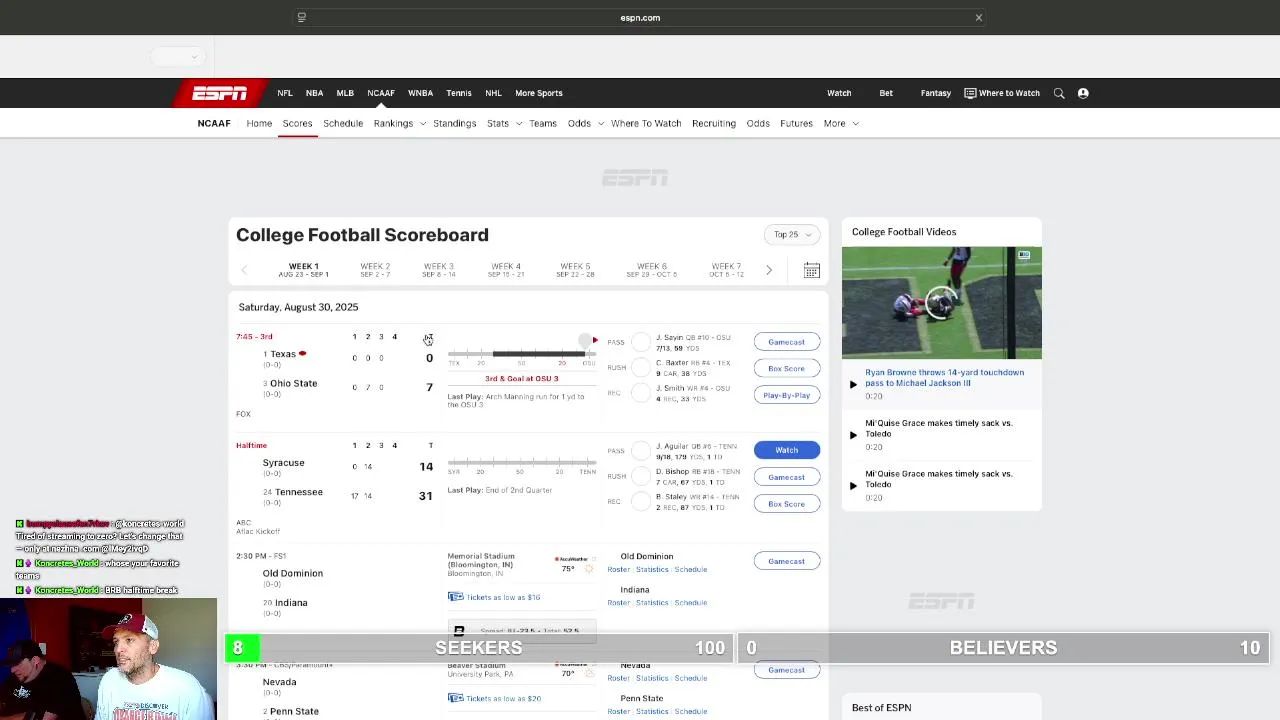Open the user profile icon

(1083, 93)
